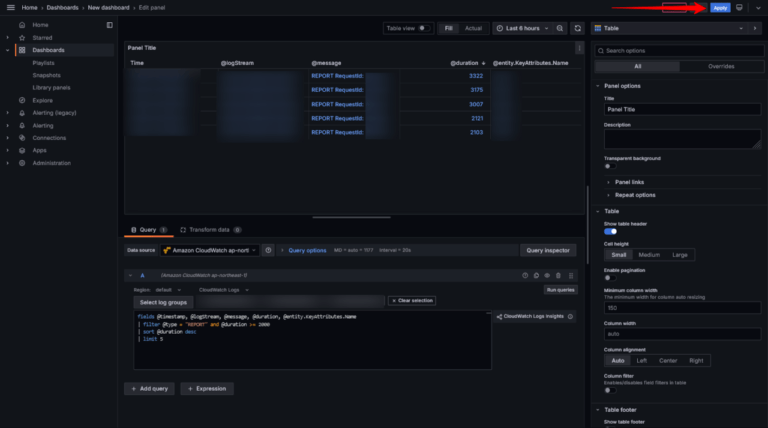Screen dimensions: 768x428
Task: Collapse the options pane with the arrow
Action: (755, 28)
